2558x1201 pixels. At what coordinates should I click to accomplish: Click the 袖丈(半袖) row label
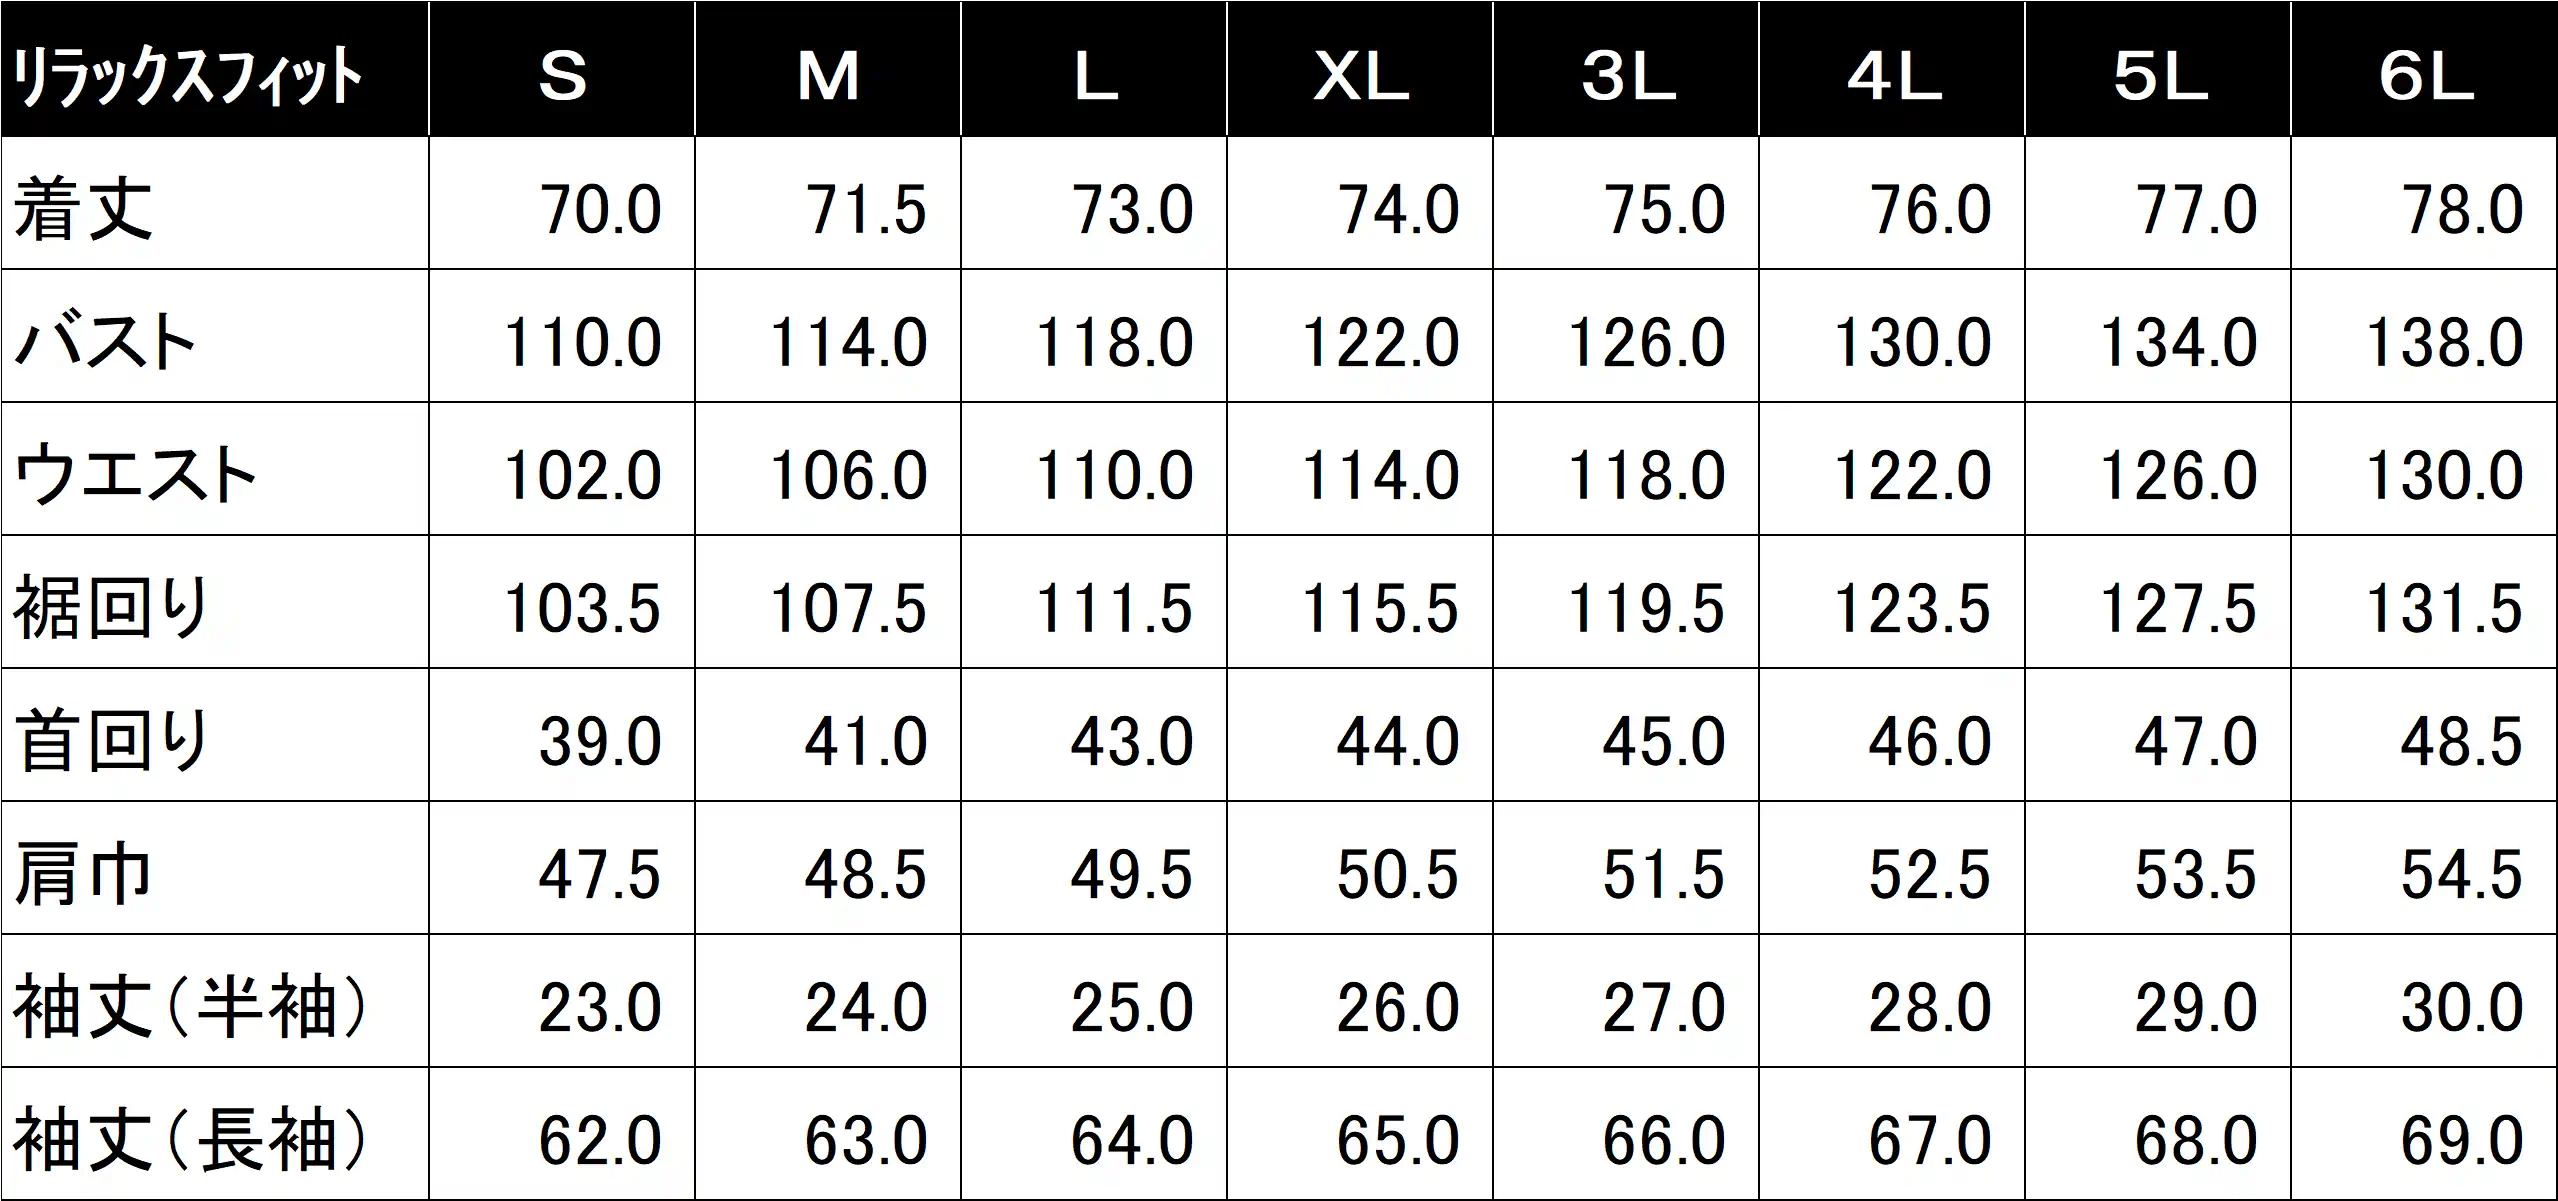215,1001
